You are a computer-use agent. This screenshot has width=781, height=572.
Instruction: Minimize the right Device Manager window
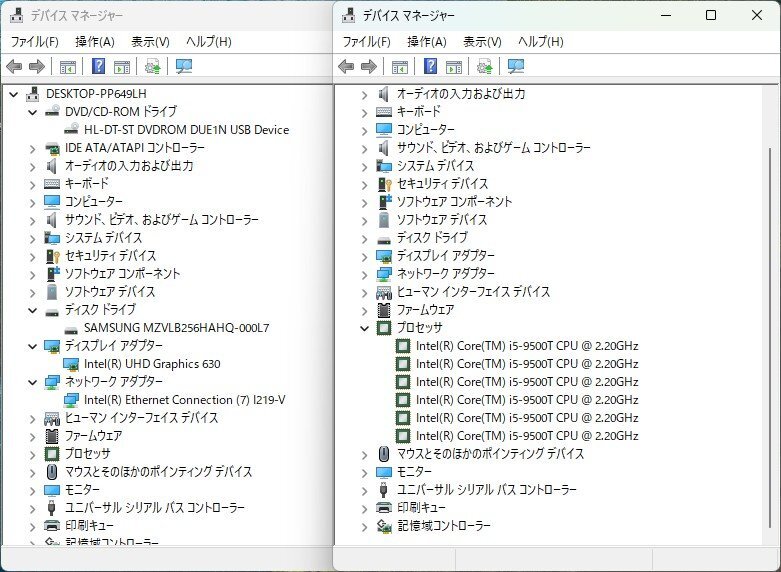pyautogui.click(x=666, y=15)
